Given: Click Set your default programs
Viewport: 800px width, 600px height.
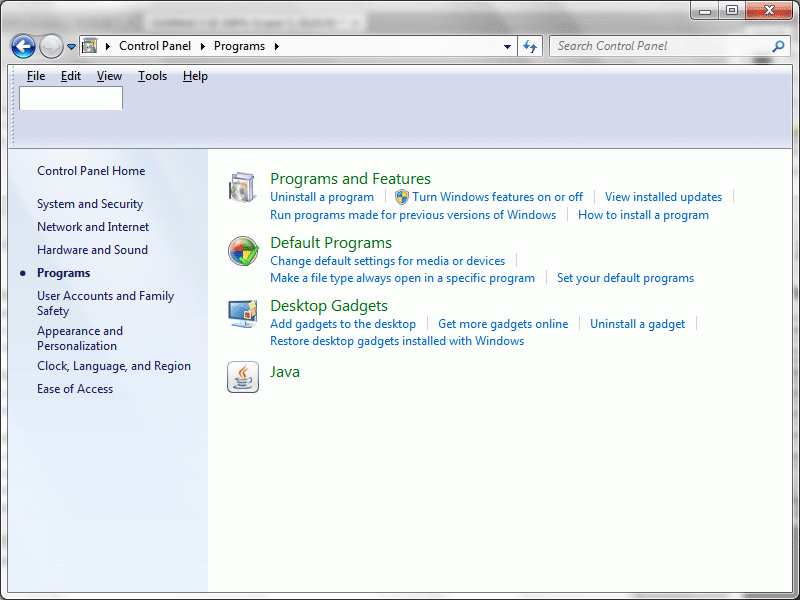Looking at the screenshot, I should point(625,278).
